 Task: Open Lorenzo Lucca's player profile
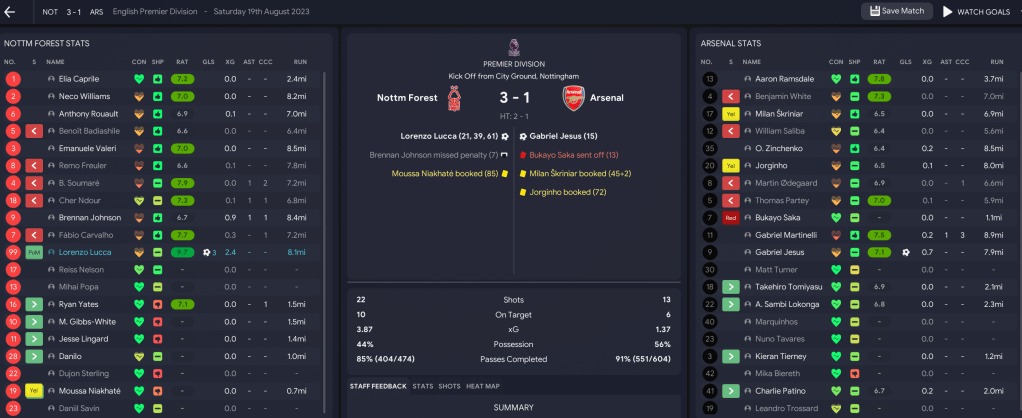89,252
